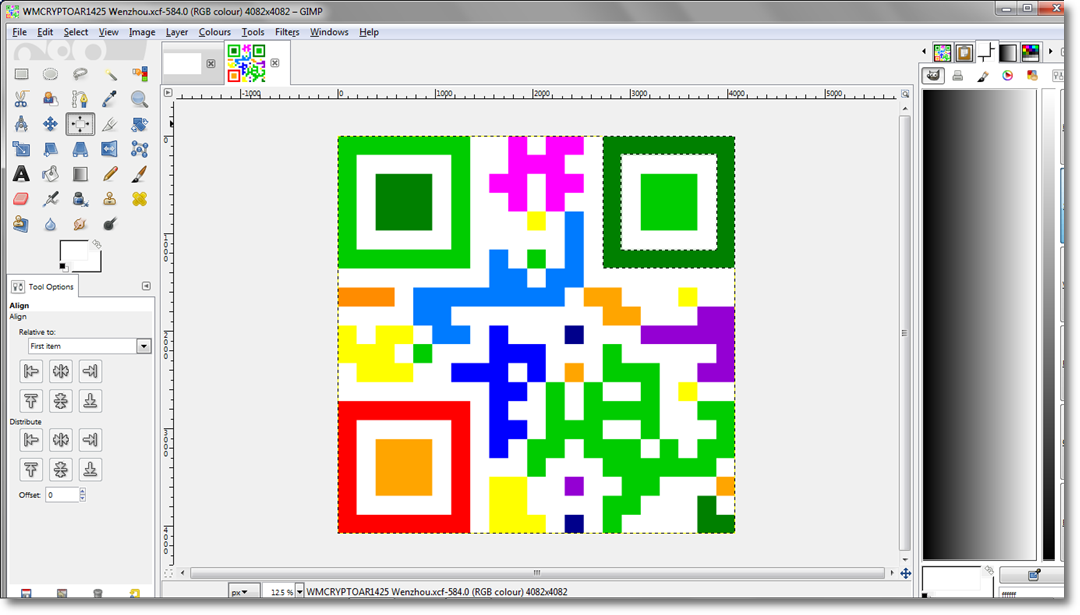Screen dimensions: 1080x615
Task: Open the Colours menu
Action: [215, 32]
